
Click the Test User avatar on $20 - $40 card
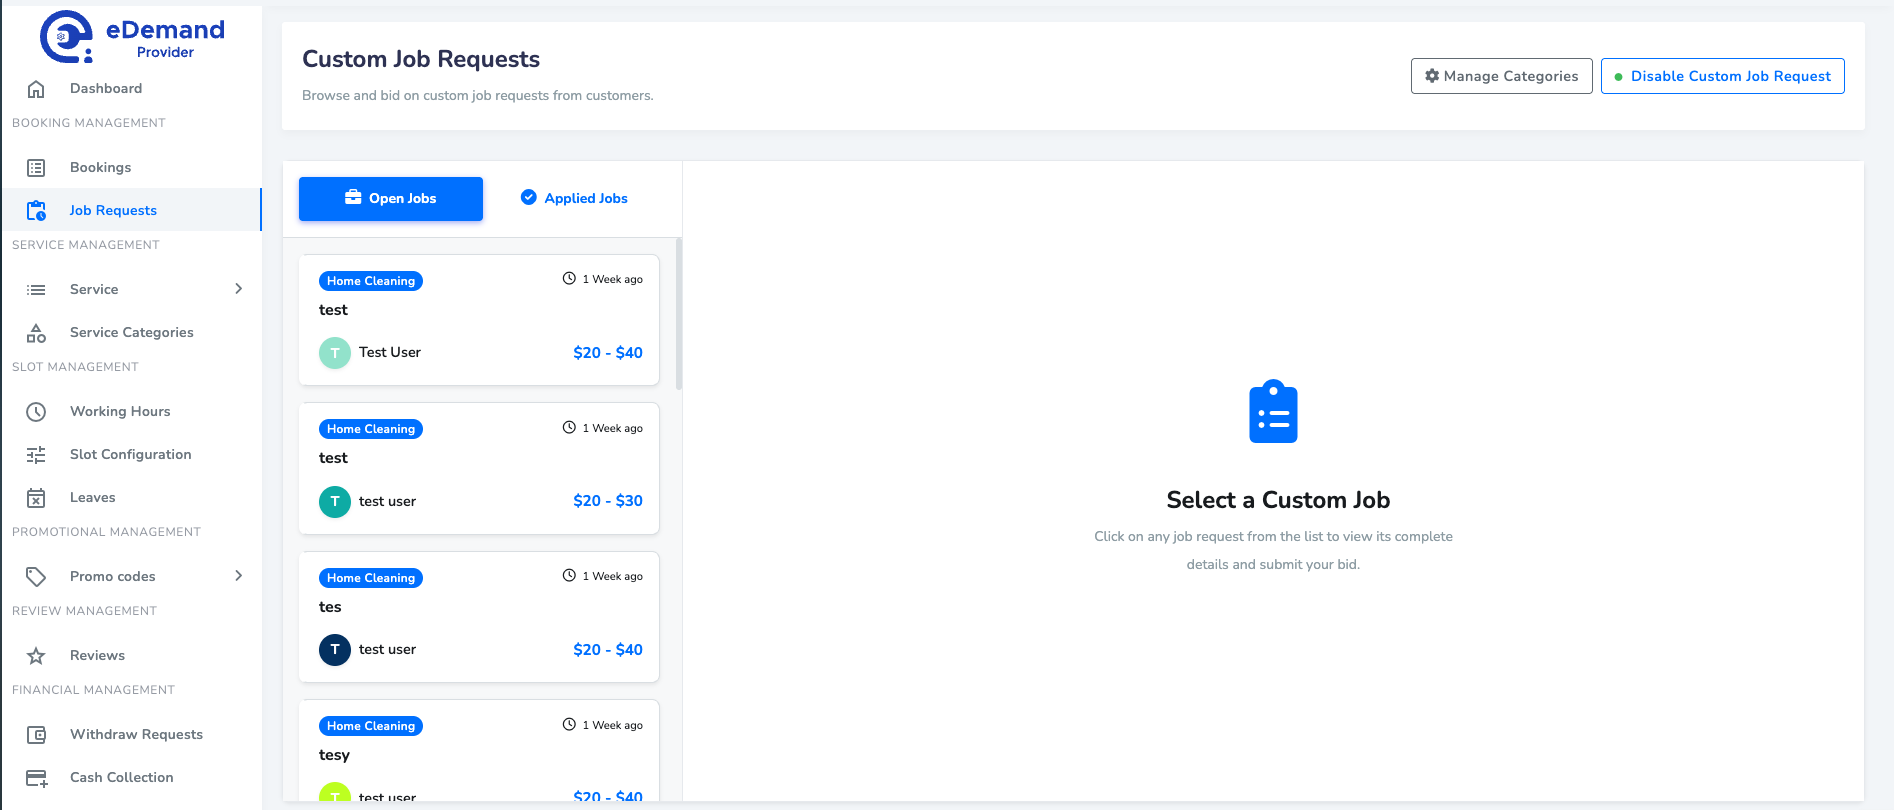pyautogui.click(x=335, y=353)
